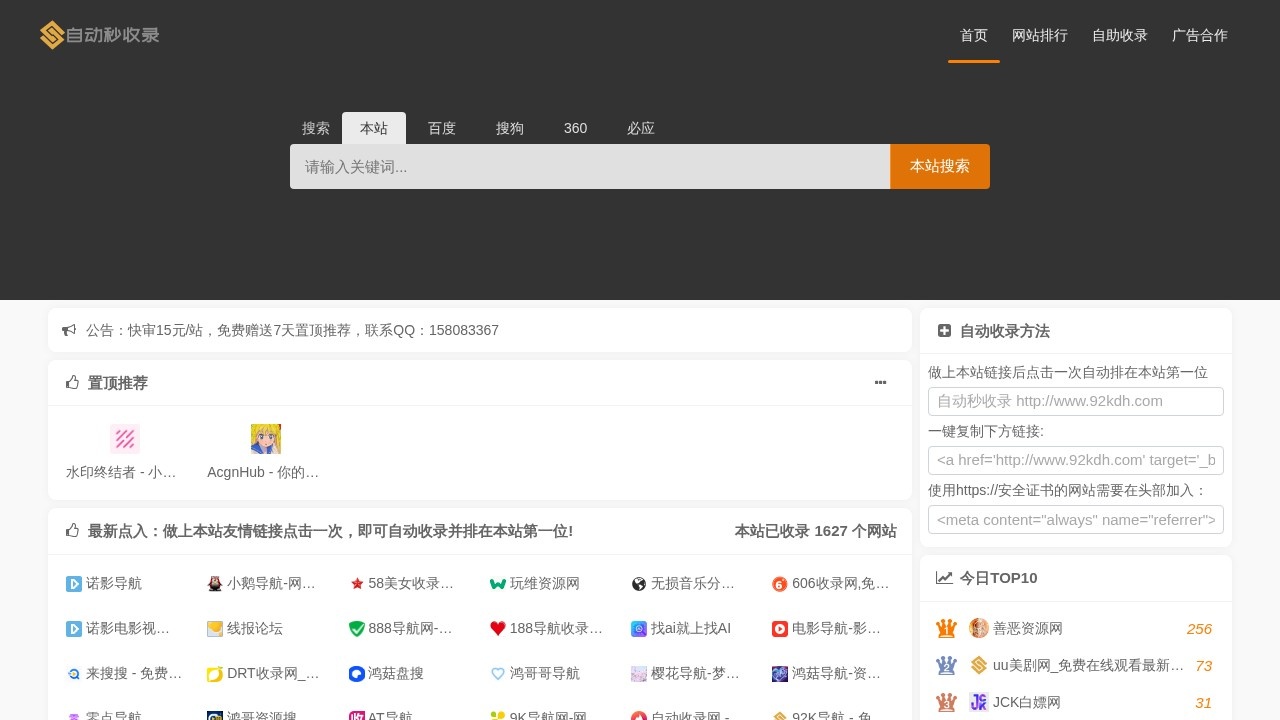Open 线报论坛 link
This screenshot has width=1280, height=720.
(x=255, y=629)
